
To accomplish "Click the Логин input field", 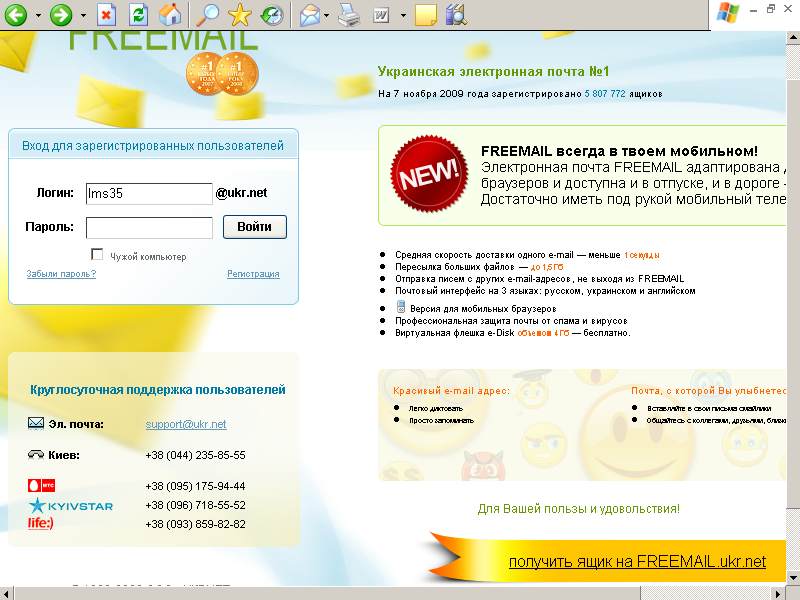I will 149,194.
